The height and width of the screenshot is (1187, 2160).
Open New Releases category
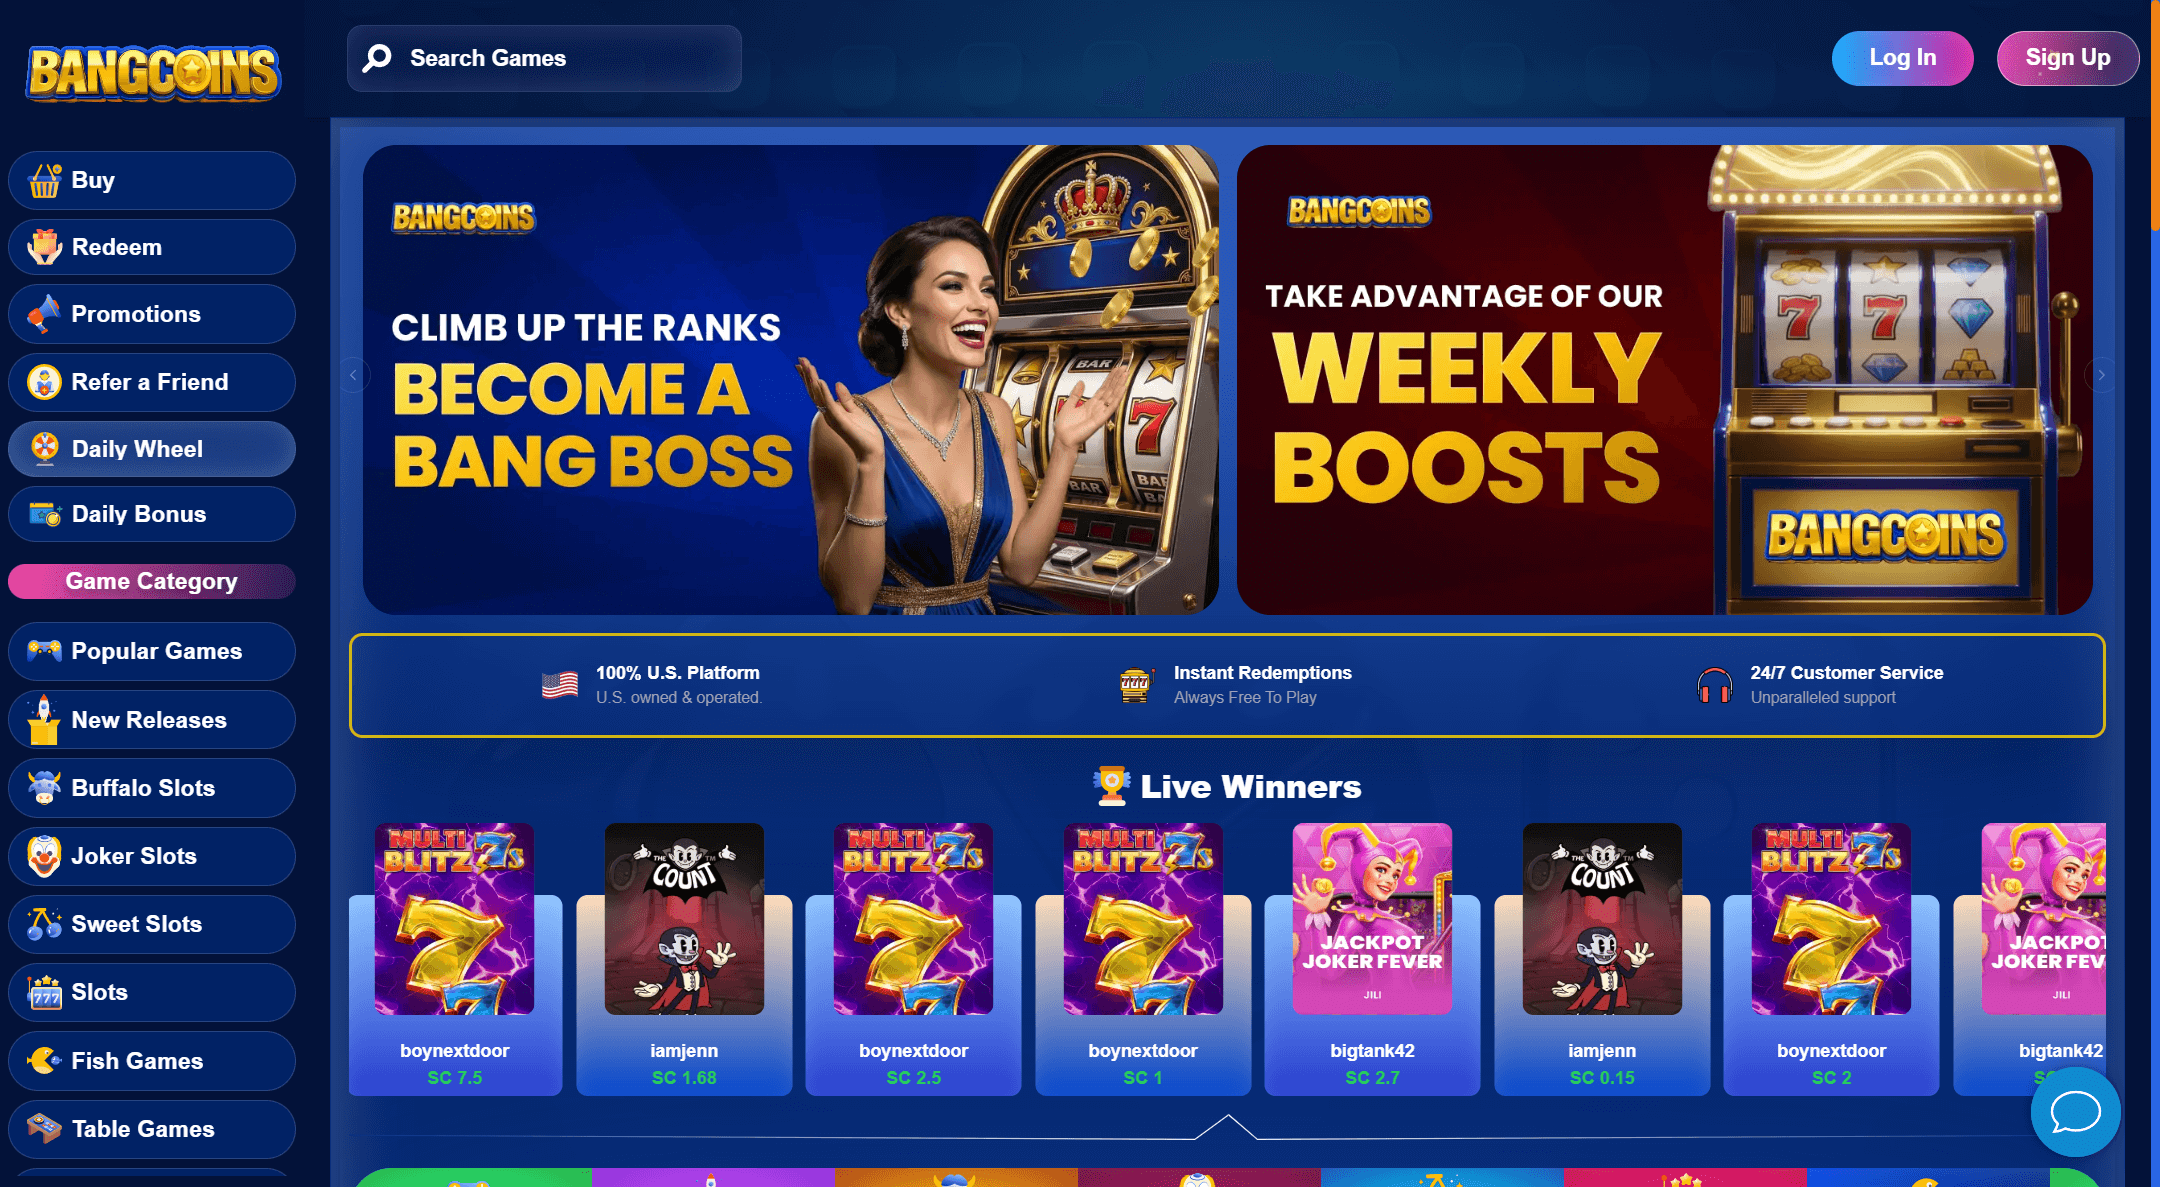[x=152, y=720]
